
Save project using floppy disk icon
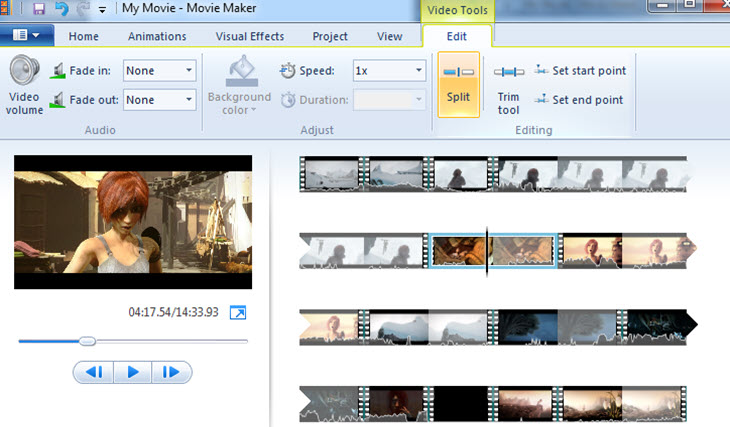(x=39, y=8)
